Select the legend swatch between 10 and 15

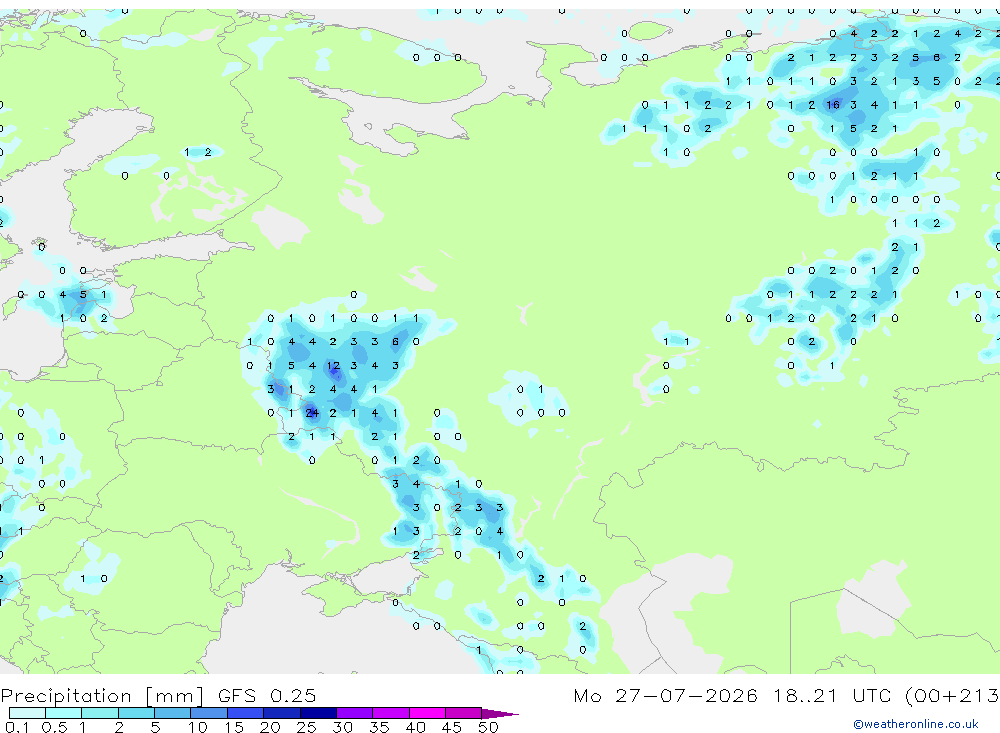[x=209, y=713]
